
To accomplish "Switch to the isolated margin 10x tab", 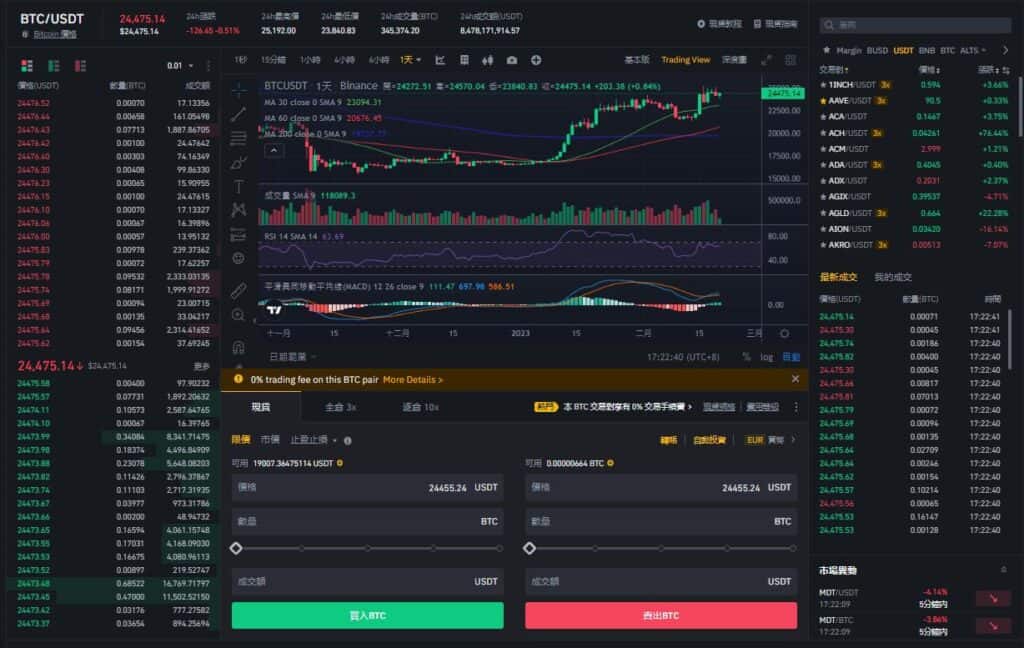I will click(x=420, y=407).
